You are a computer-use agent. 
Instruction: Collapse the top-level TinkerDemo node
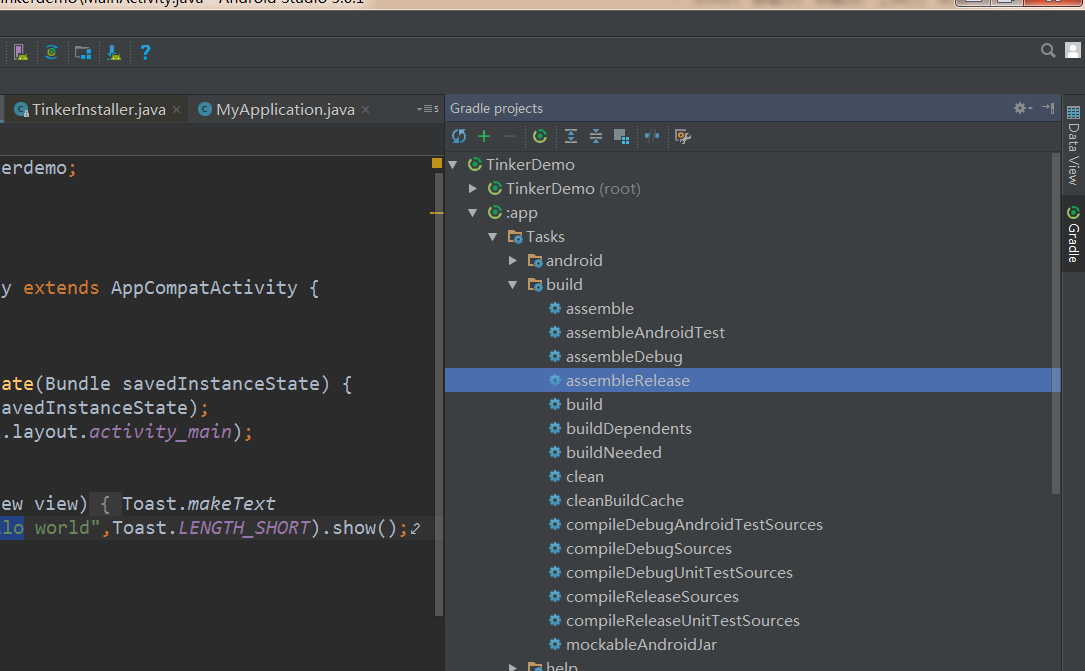(453, 165)
